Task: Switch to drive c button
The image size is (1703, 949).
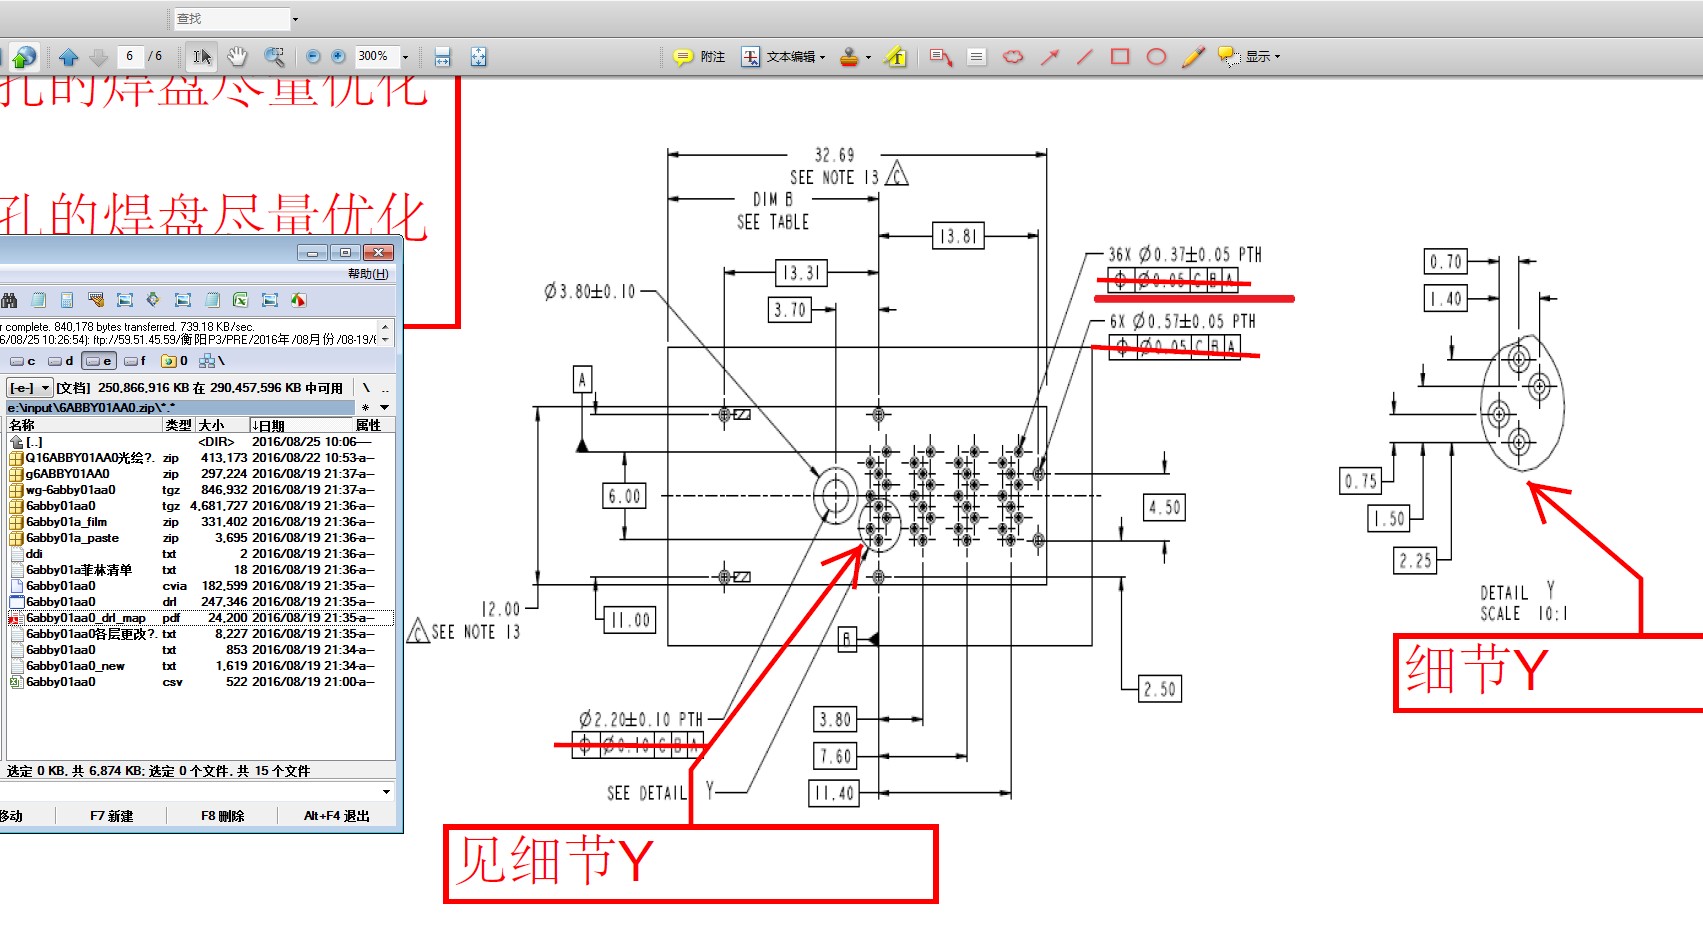Action: [23, 361]
